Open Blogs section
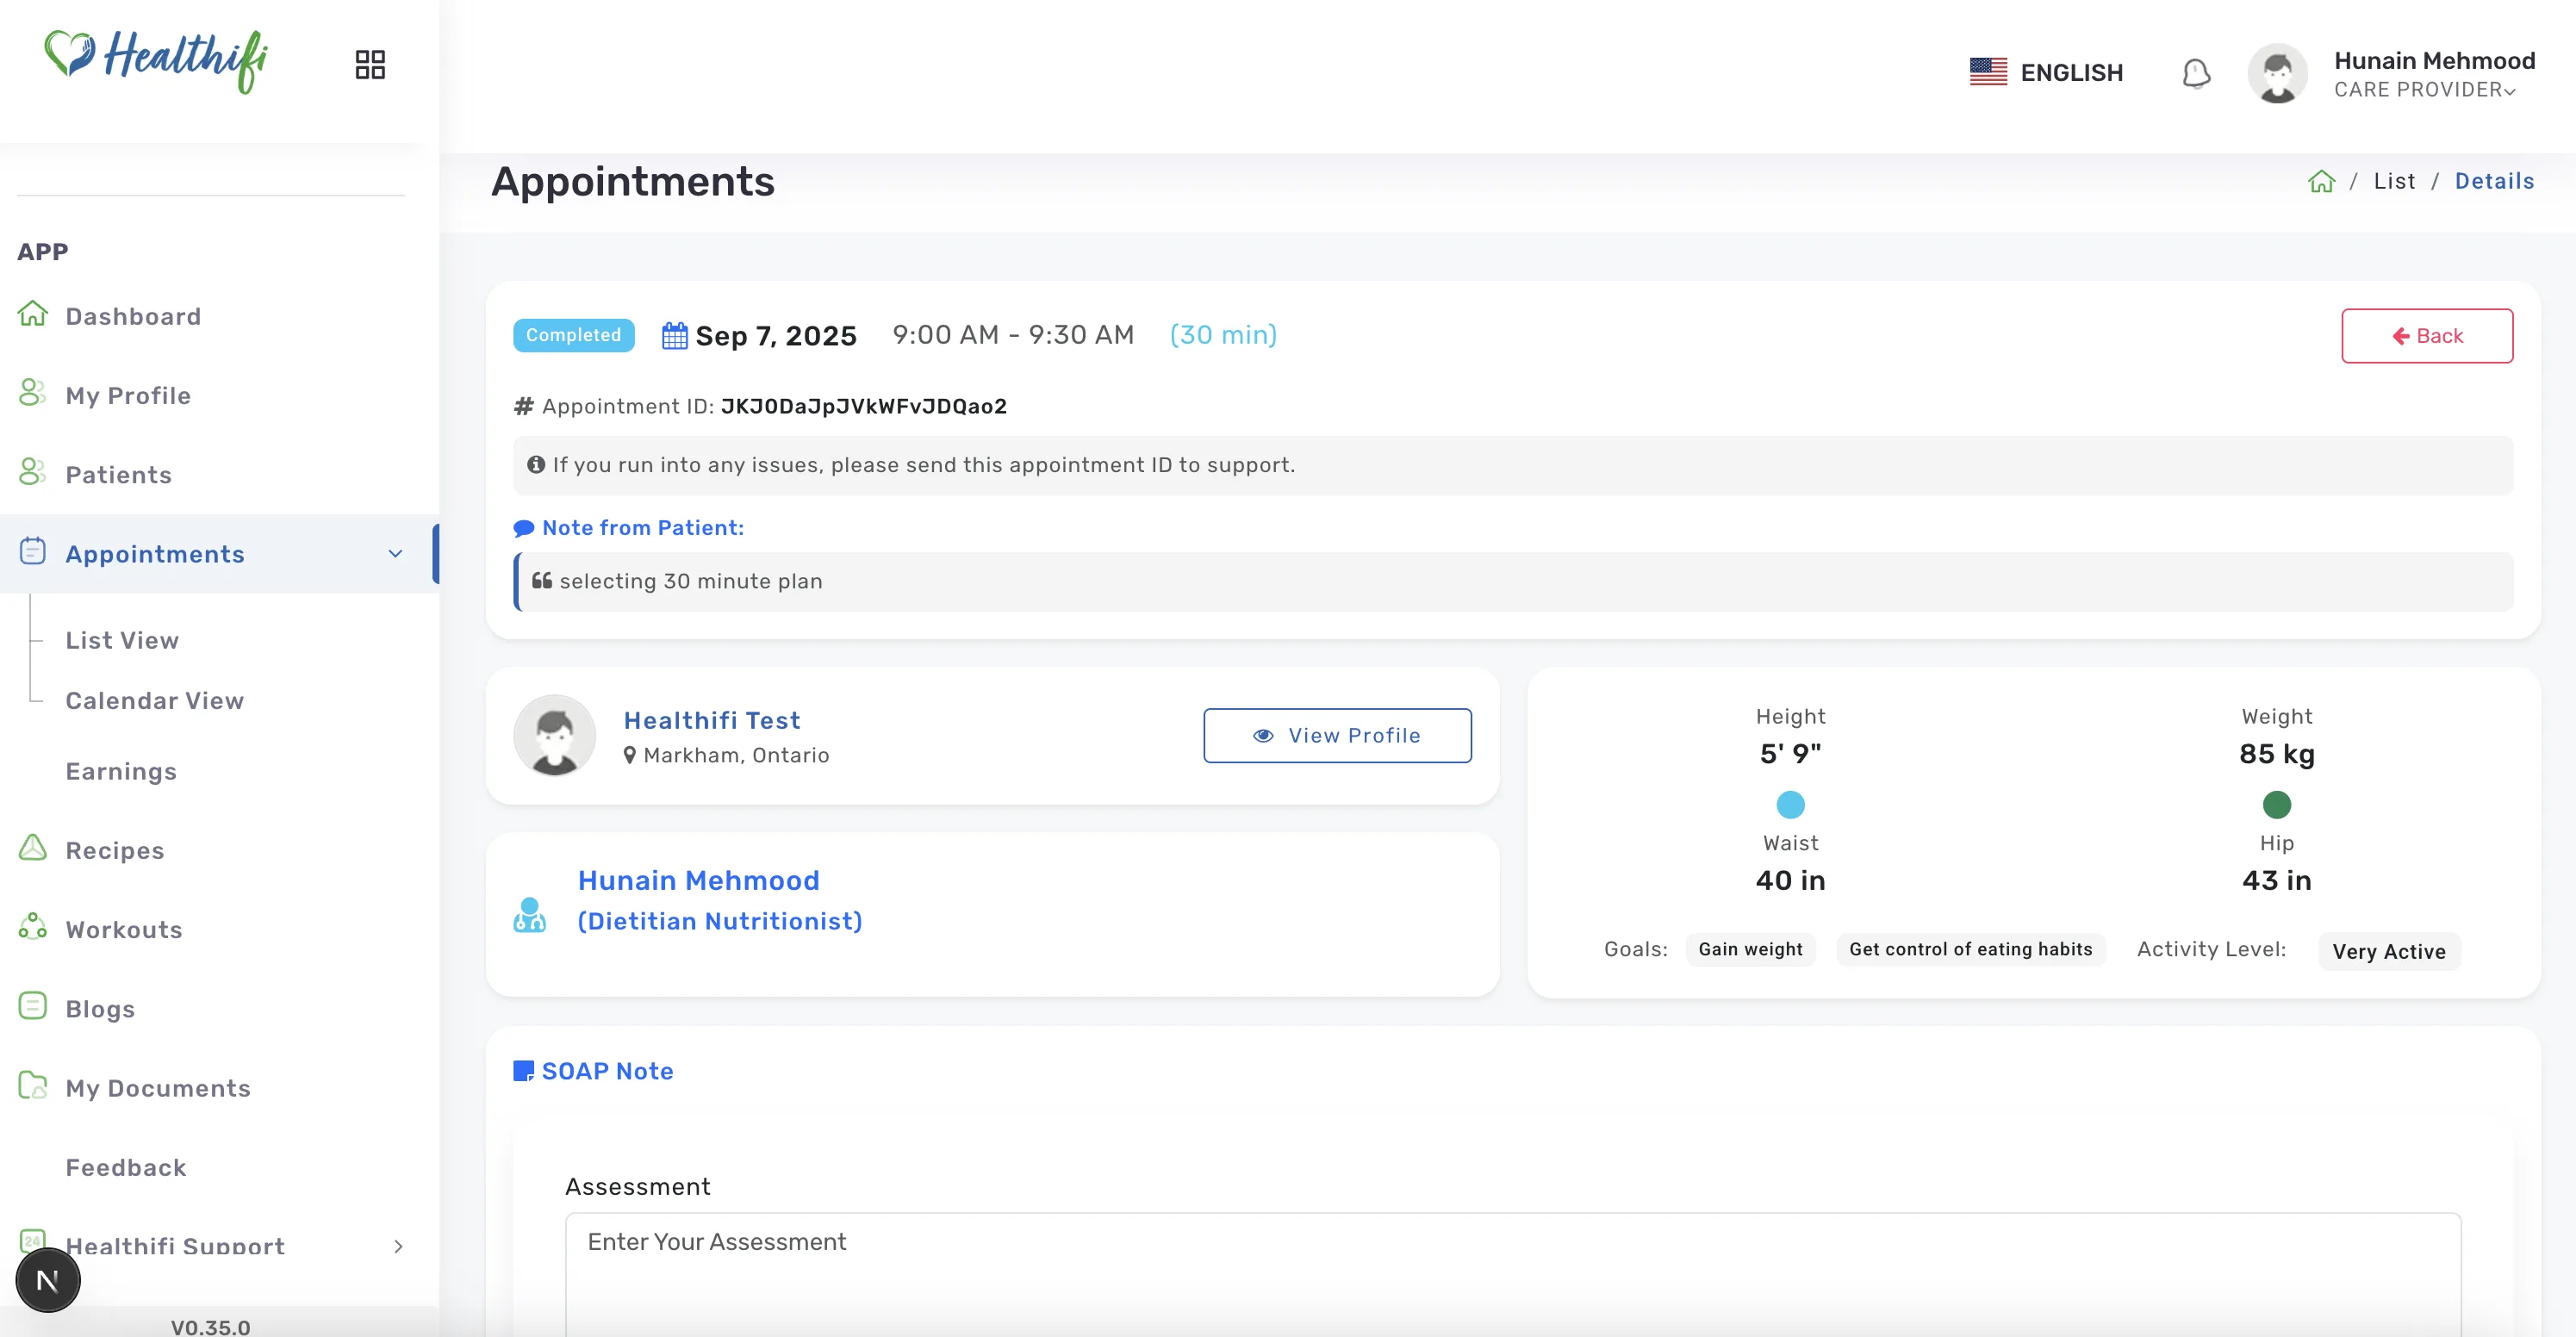Viewport: 2576px width, 1337px height. (100, 1009)
